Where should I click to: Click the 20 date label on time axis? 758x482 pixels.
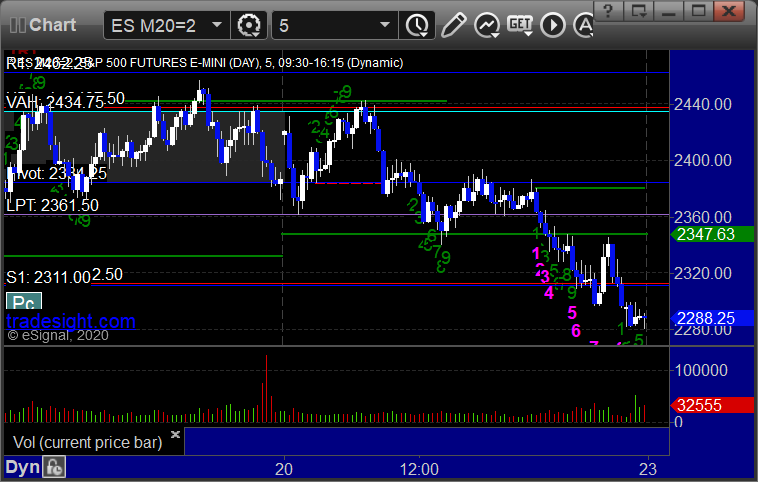284,469
